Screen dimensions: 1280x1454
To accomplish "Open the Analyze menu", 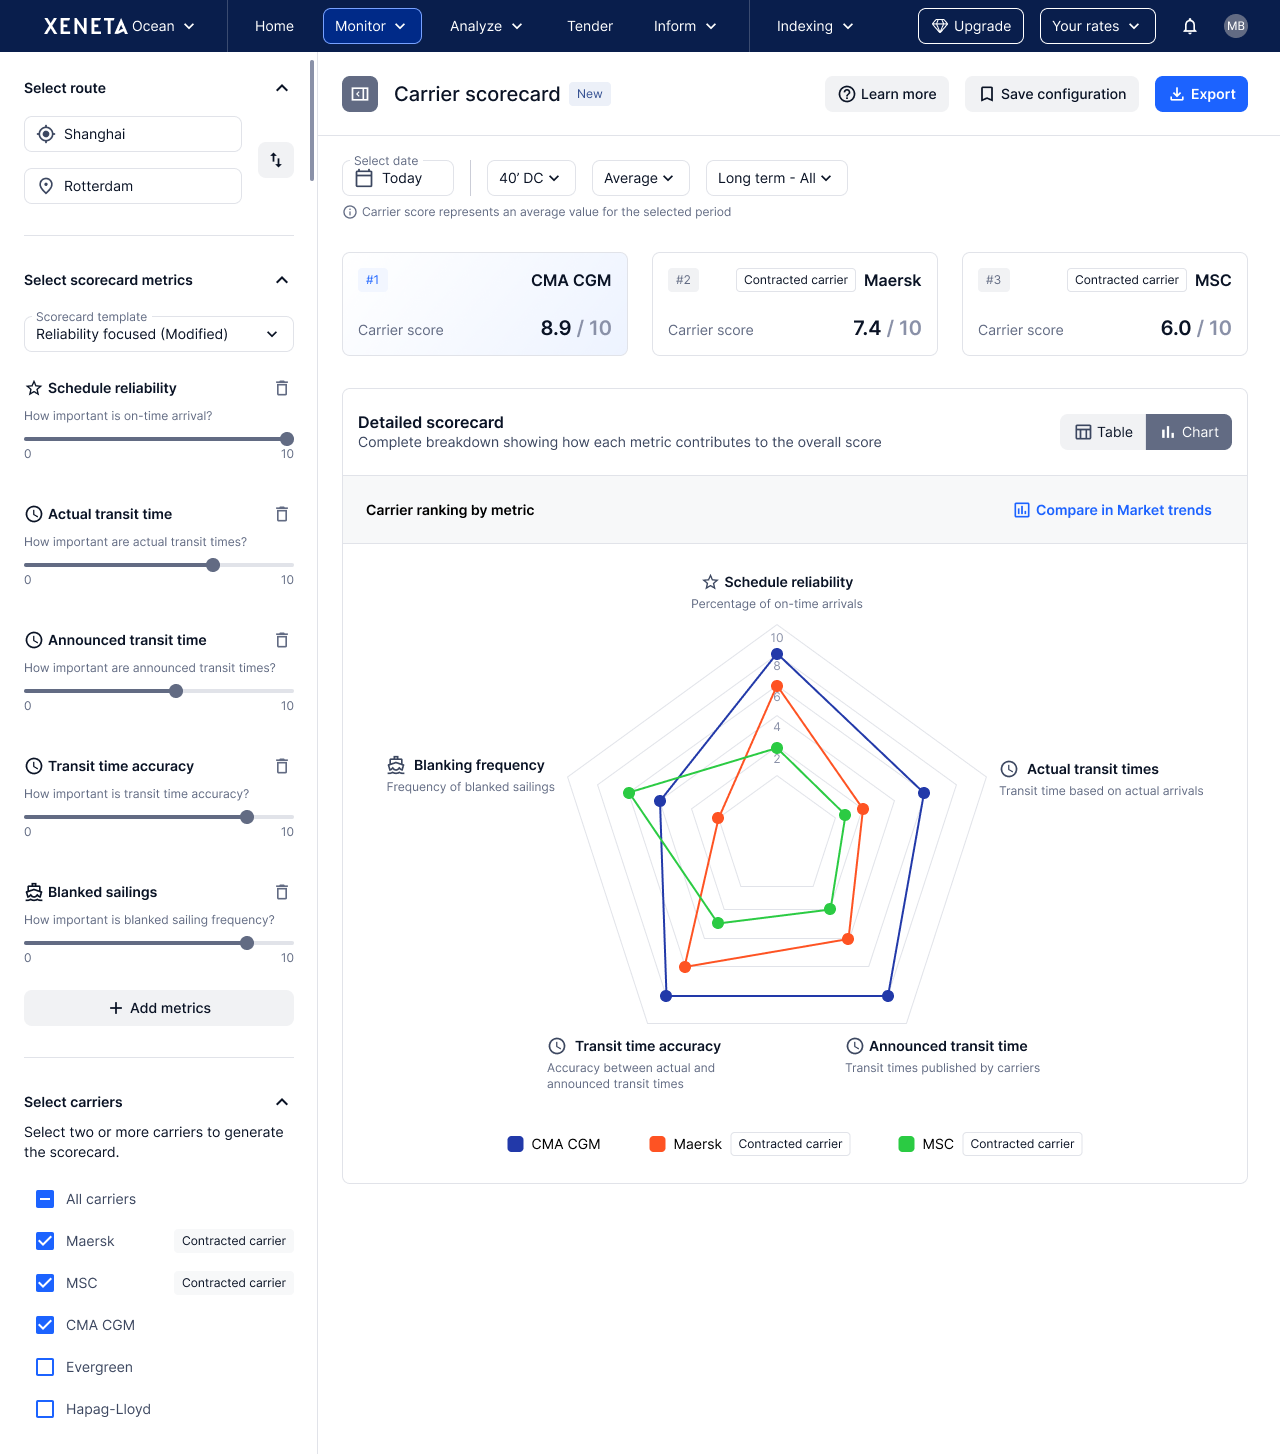I will tap(486, 26).
